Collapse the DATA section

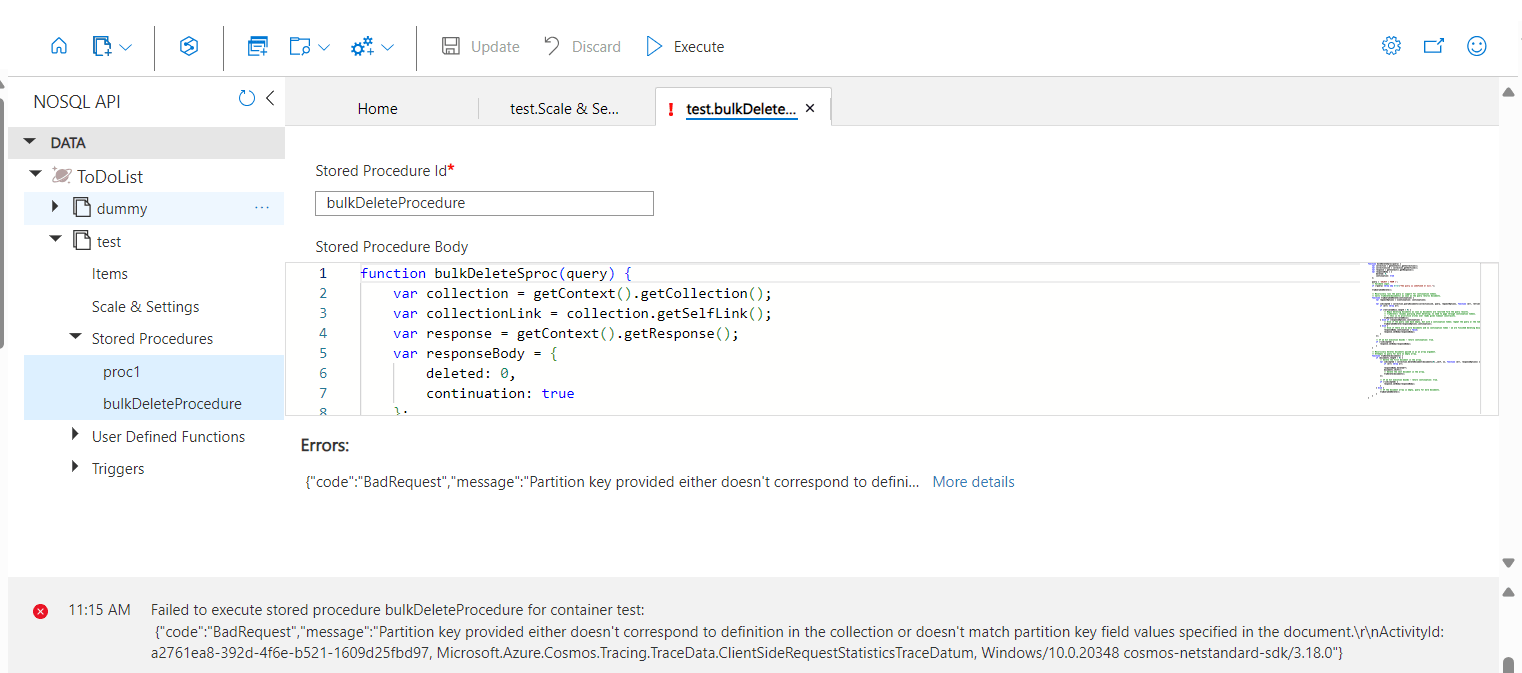coord(29,142)
